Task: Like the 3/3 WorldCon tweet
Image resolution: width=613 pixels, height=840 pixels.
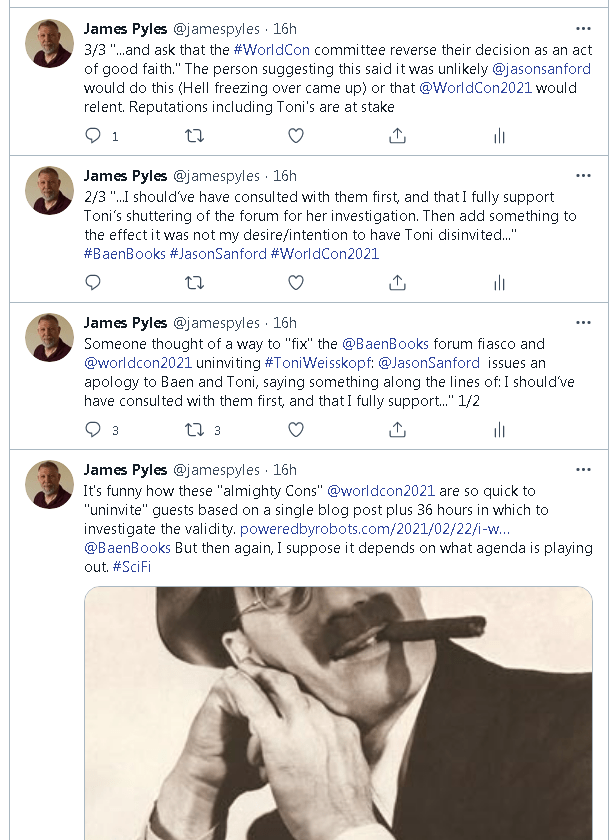Action: coord(296,136)
